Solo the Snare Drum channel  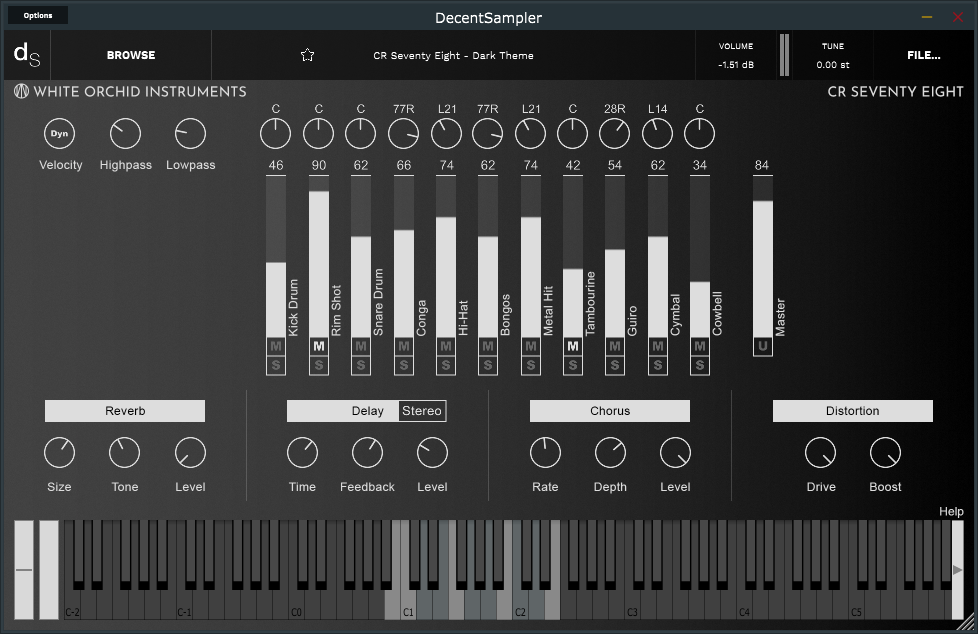click(361, 365)
